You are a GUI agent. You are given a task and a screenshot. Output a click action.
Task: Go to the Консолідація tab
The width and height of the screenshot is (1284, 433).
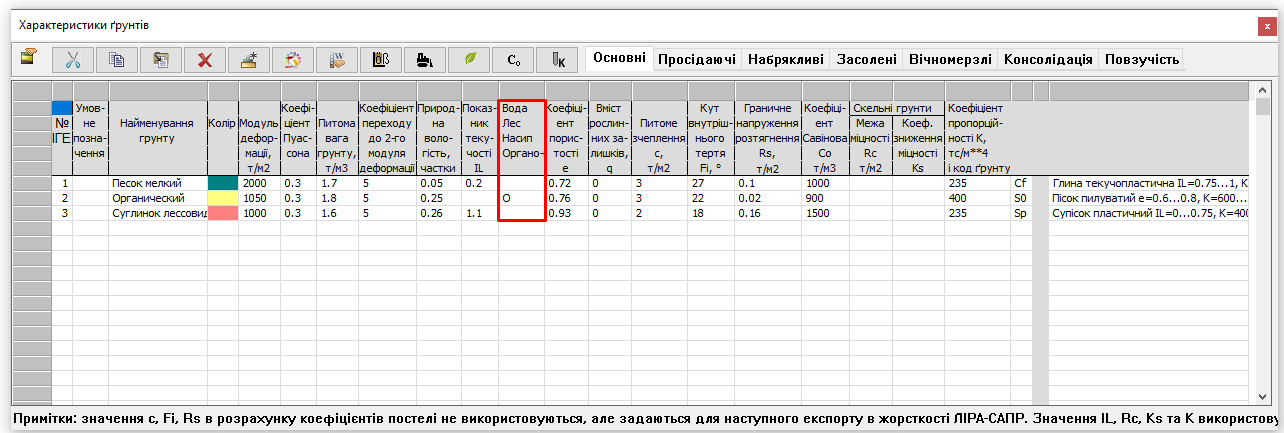pos(1048,60)
